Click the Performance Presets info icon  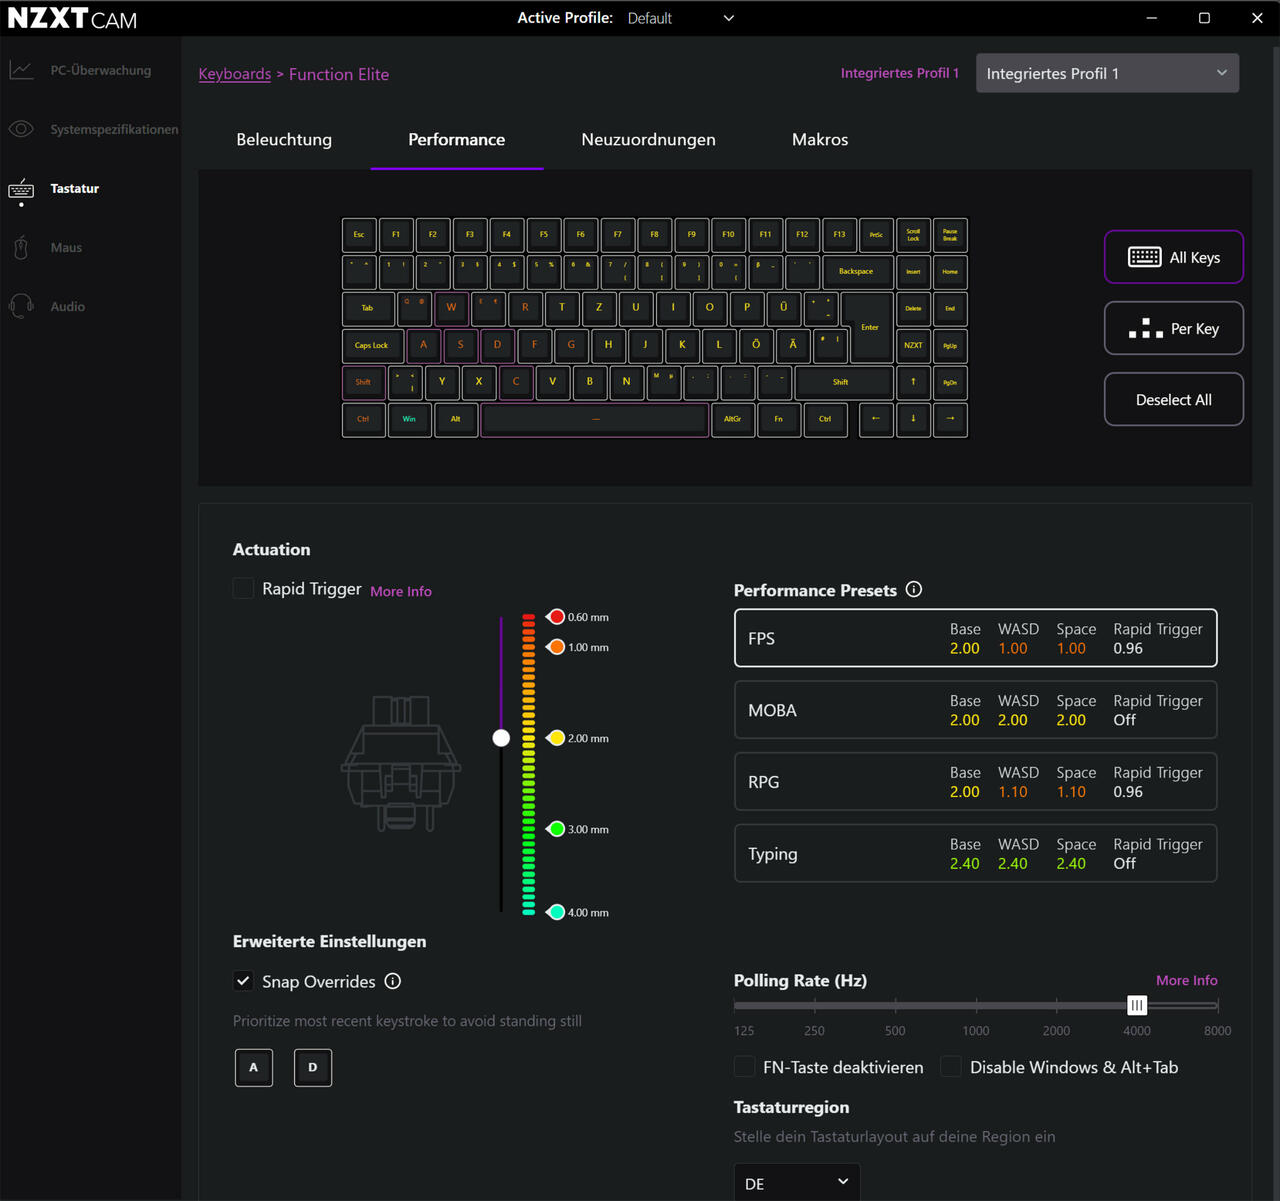pos(913,590)
